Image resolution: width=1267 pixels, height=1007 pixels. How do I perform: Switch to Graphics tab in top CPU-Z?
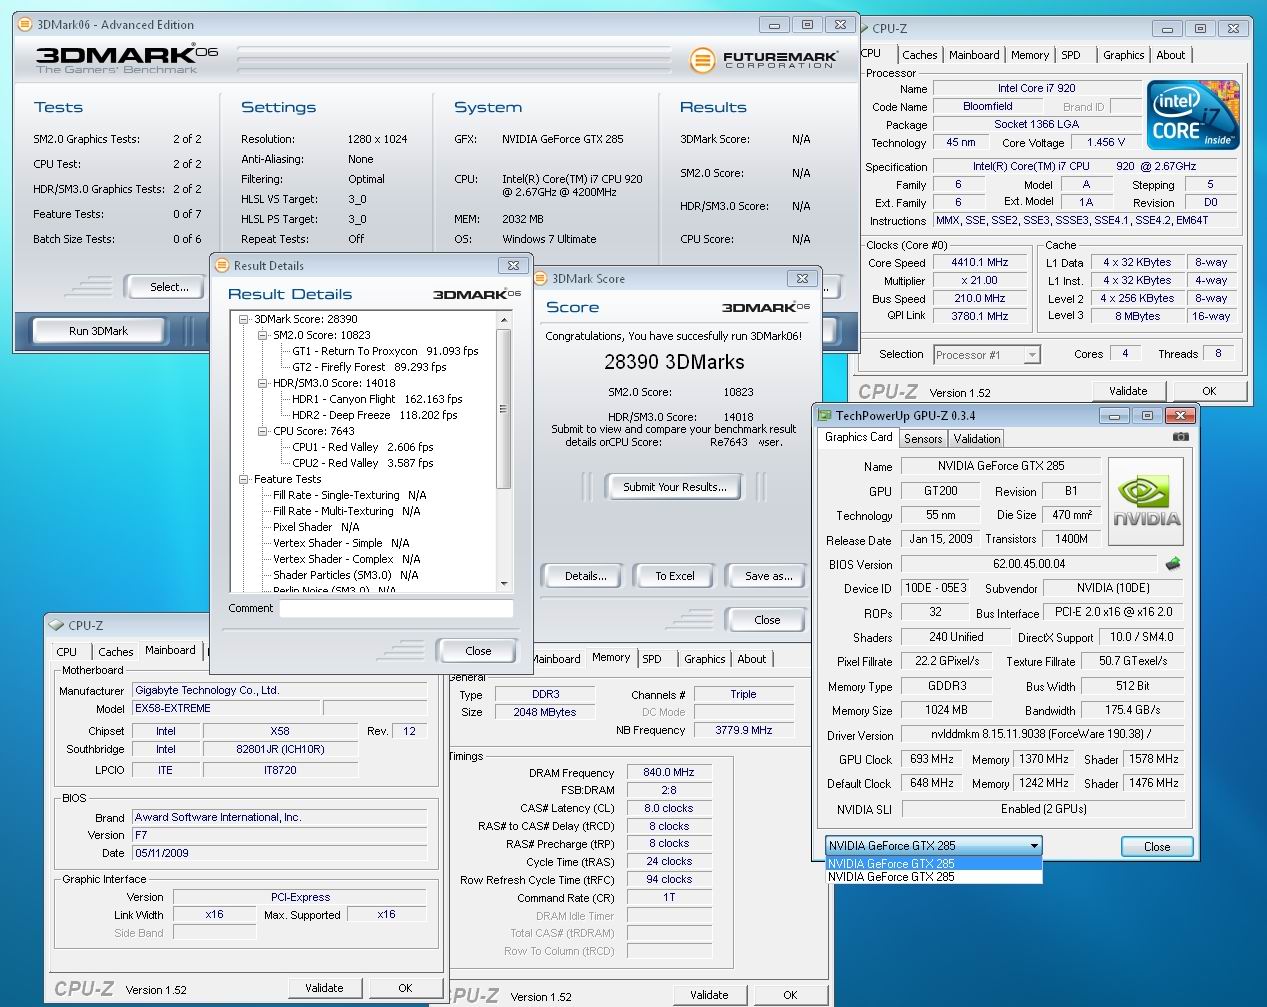pos(1124,55)
